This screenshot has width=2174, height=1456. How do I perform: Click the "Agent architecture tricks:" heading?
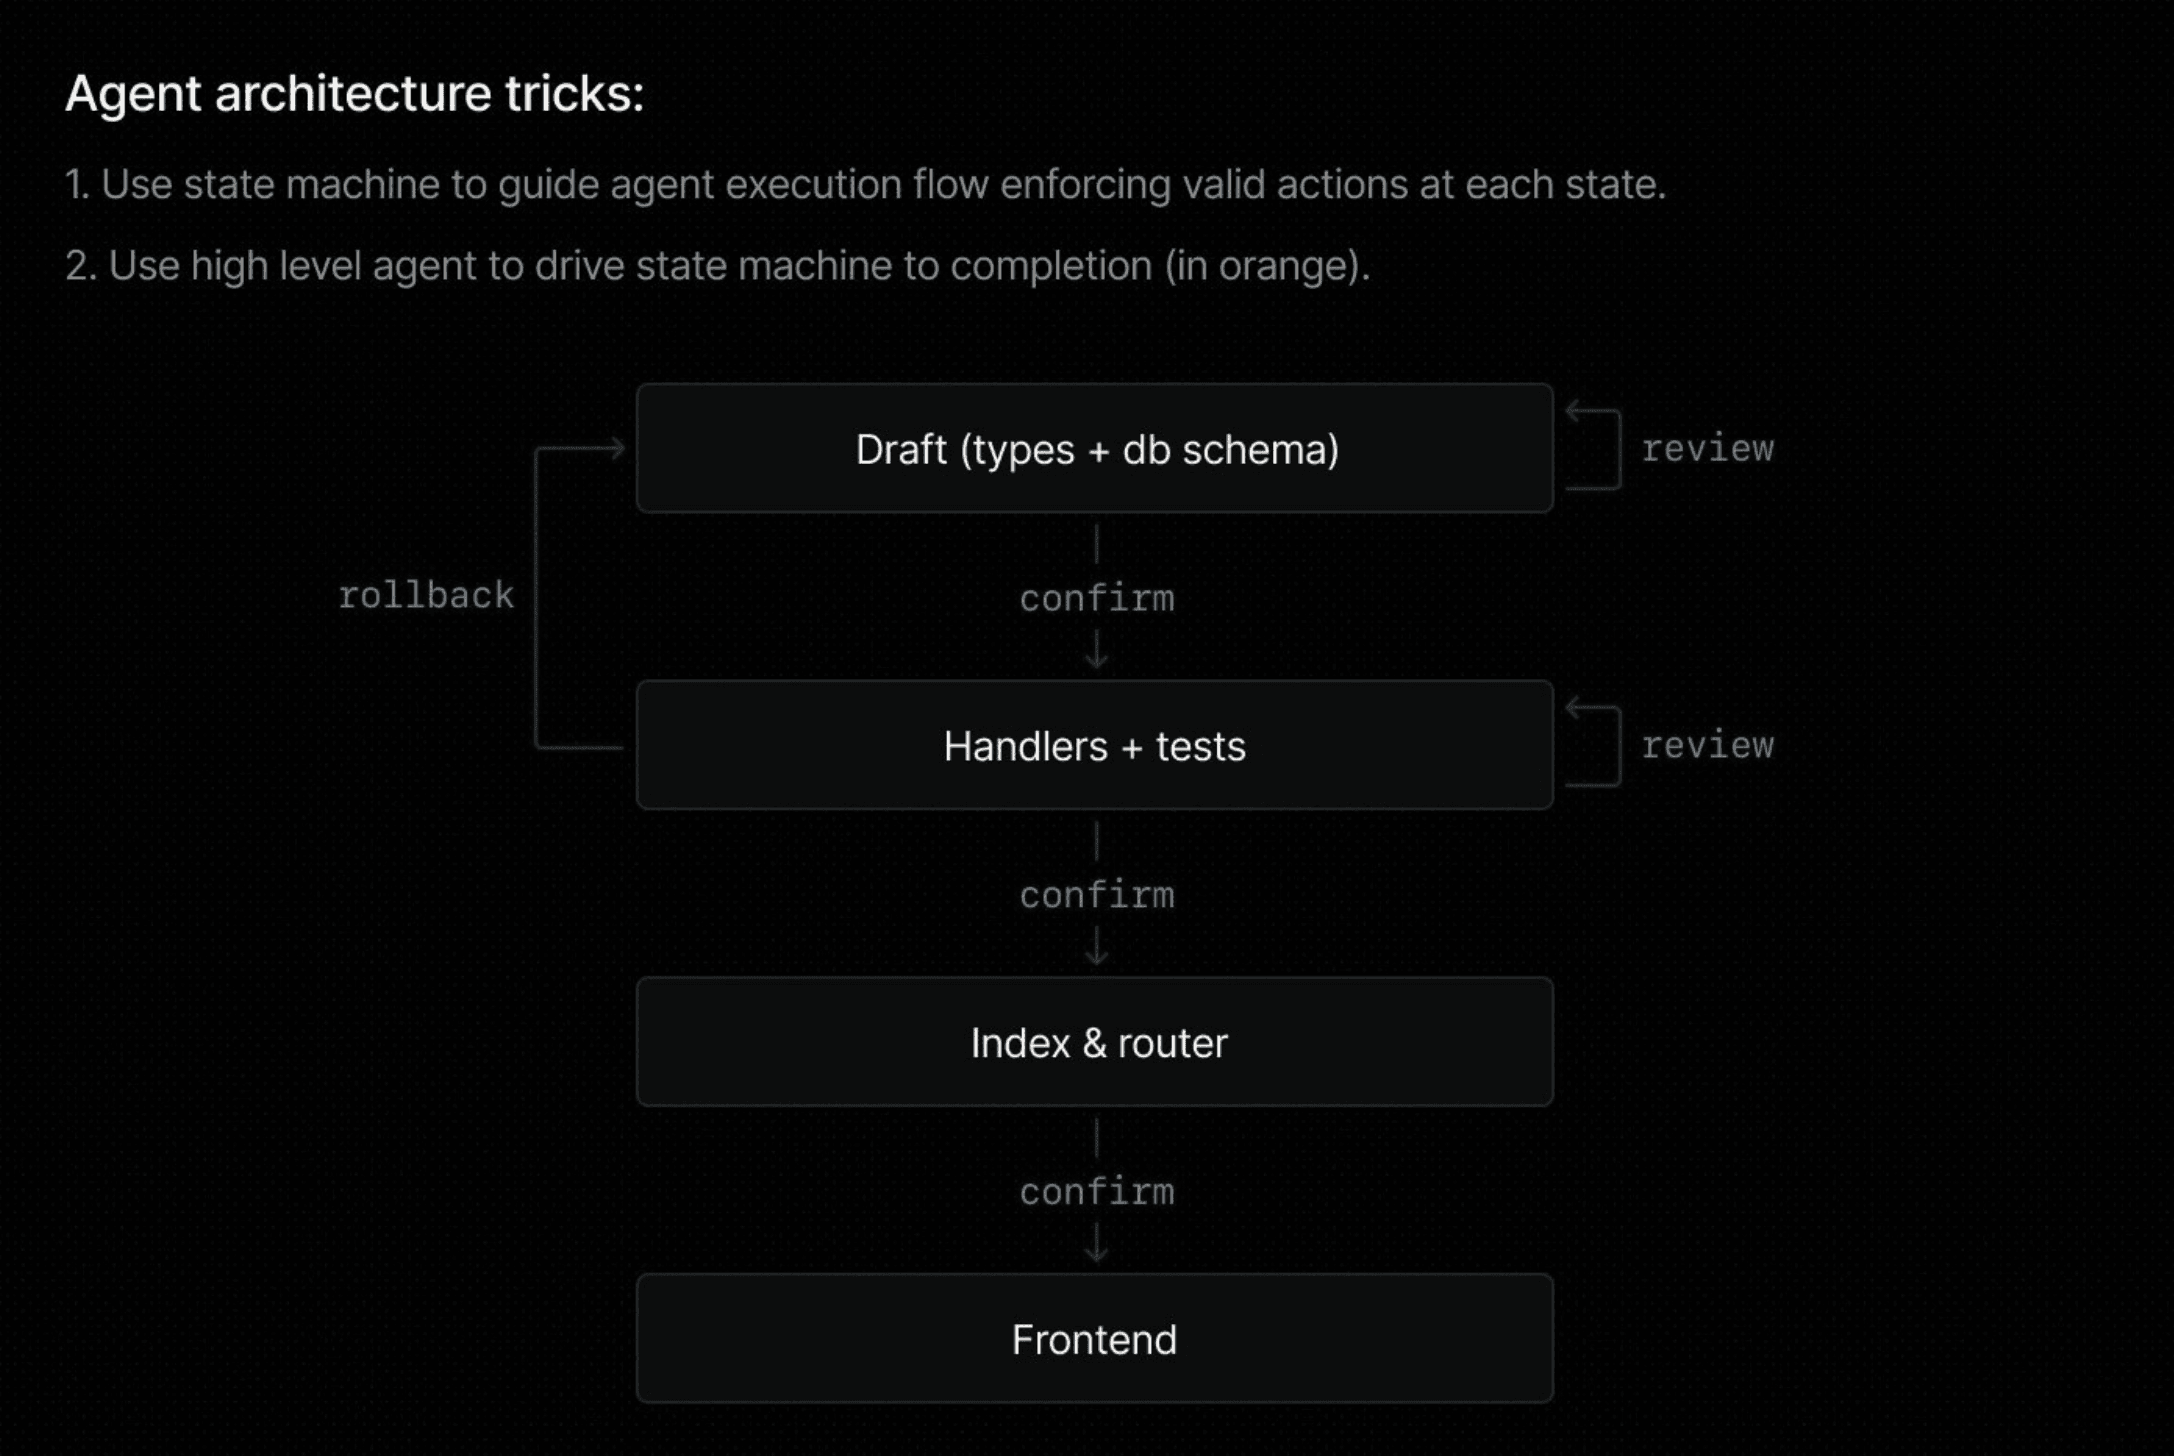point(354,94)
